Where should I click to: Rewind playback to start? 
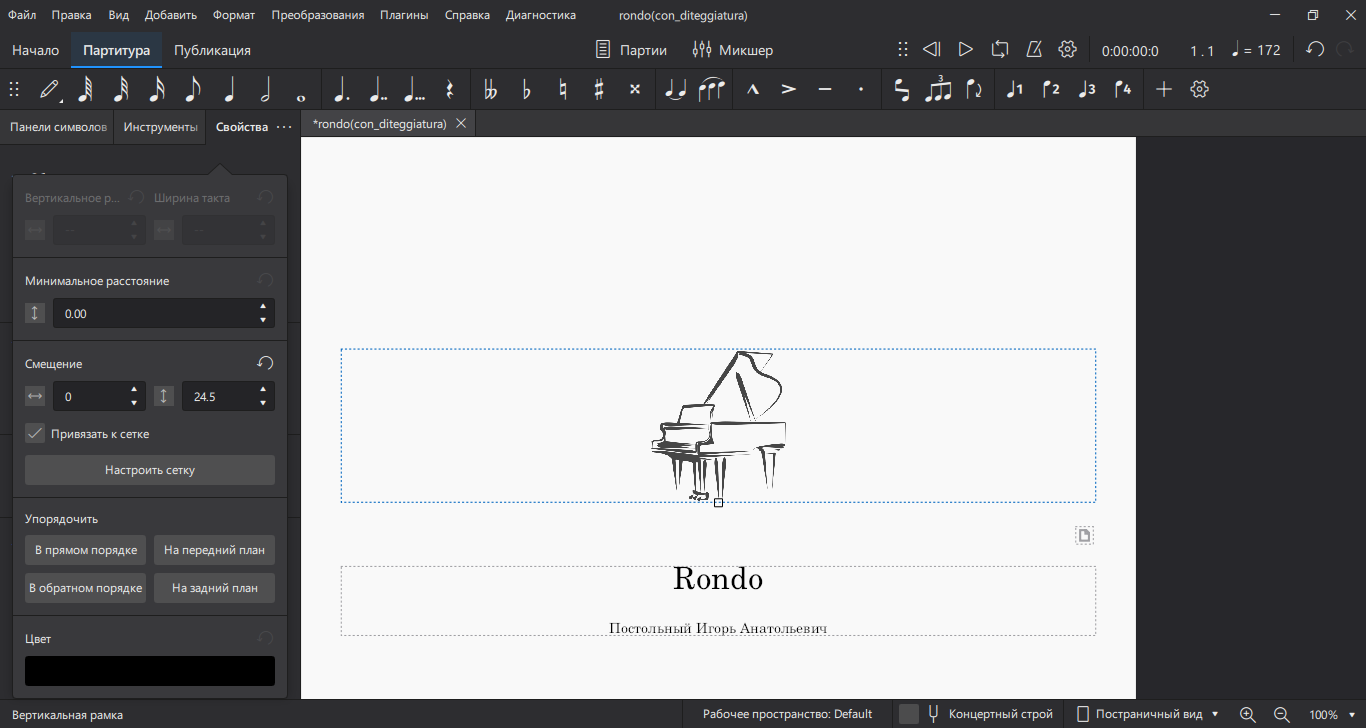pos(931,49)
